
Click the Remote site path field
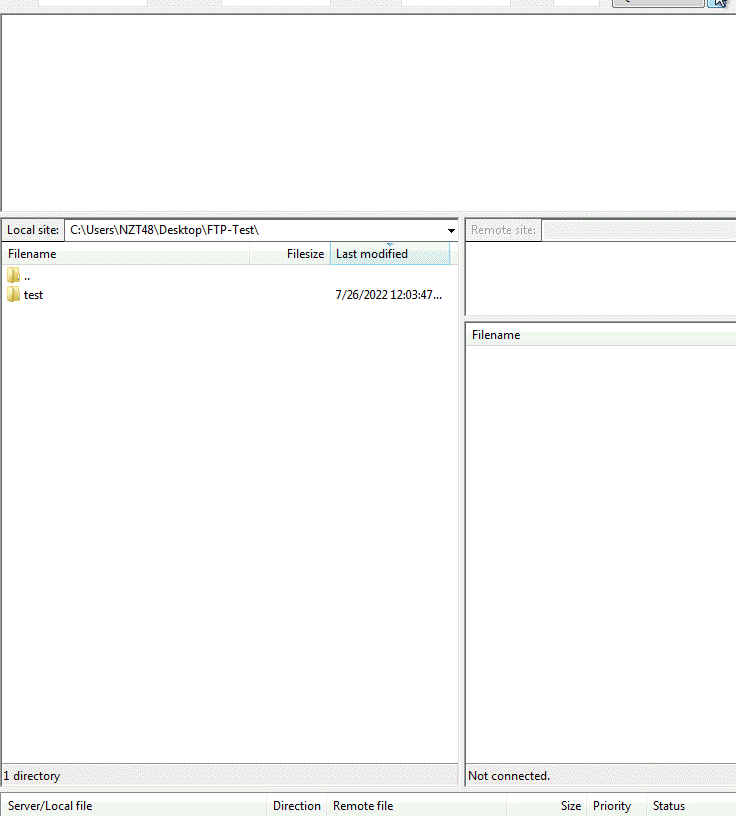638,230
